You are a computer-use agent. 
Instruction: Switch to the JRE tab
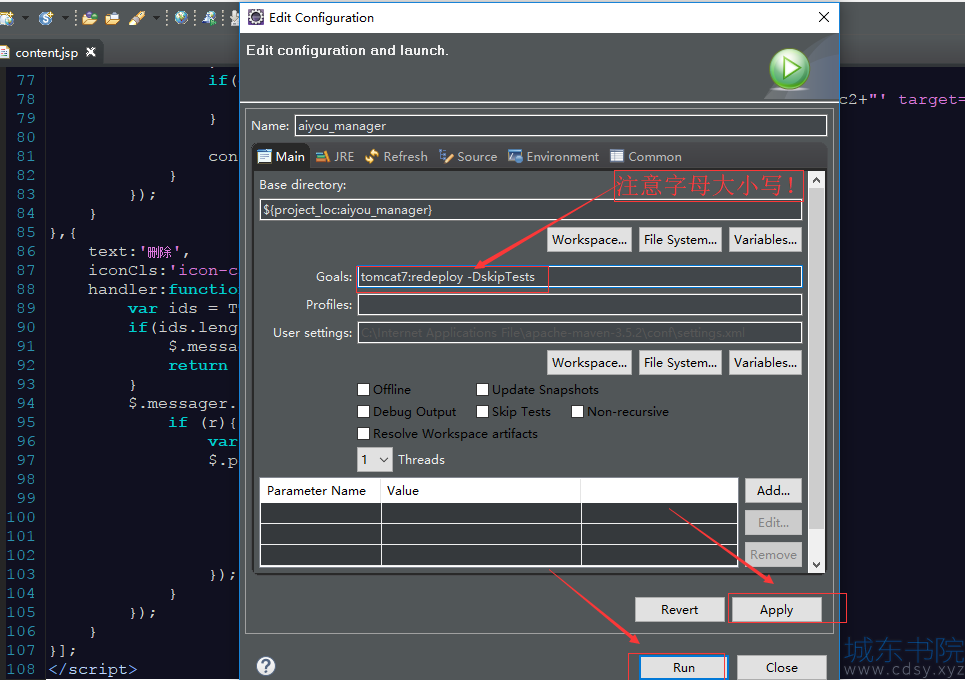point(335,156)
